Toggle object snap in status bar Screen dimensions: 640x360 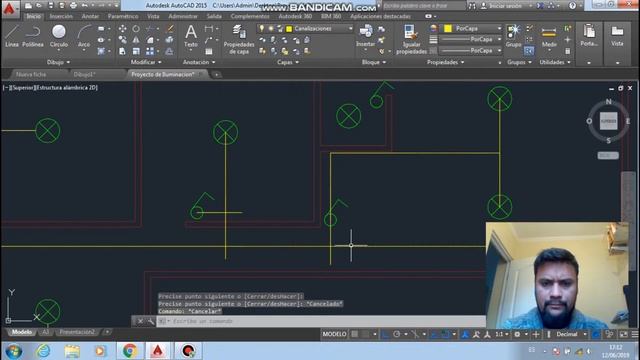click(446, 334)
